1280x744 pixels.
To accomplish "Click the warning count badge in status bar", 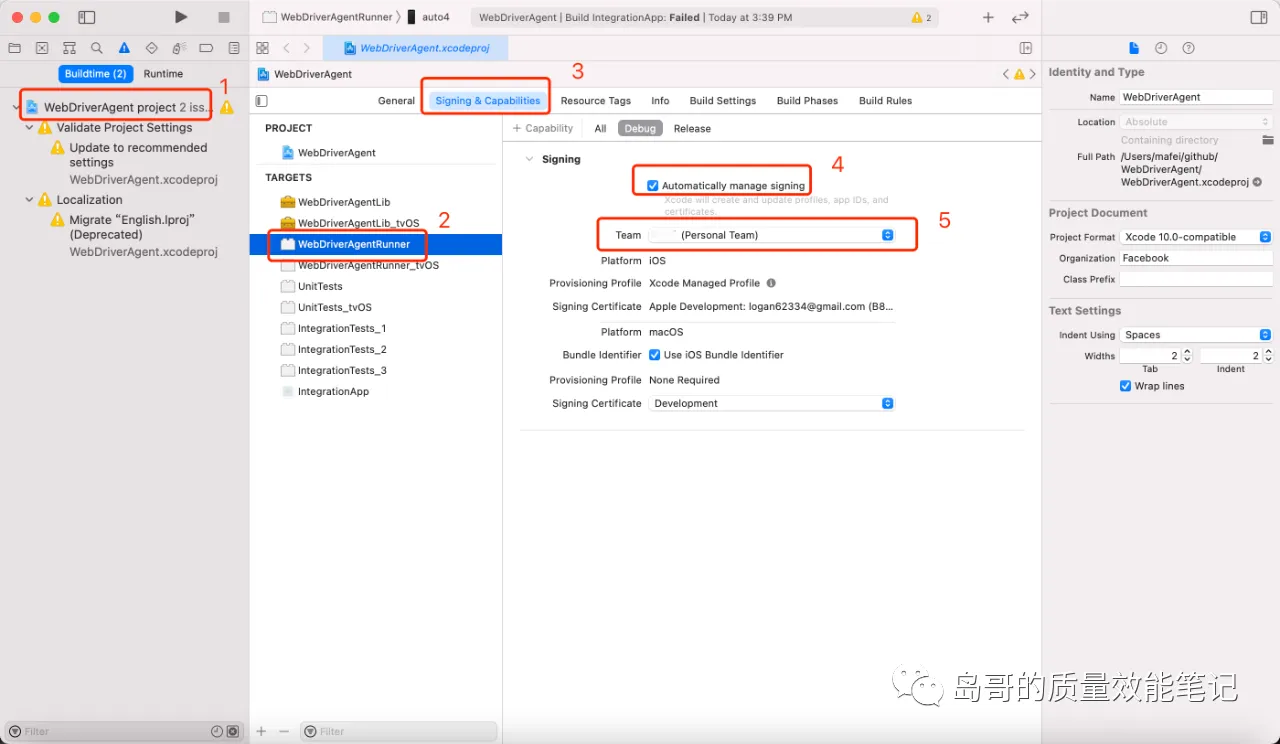I will (922, 17).
